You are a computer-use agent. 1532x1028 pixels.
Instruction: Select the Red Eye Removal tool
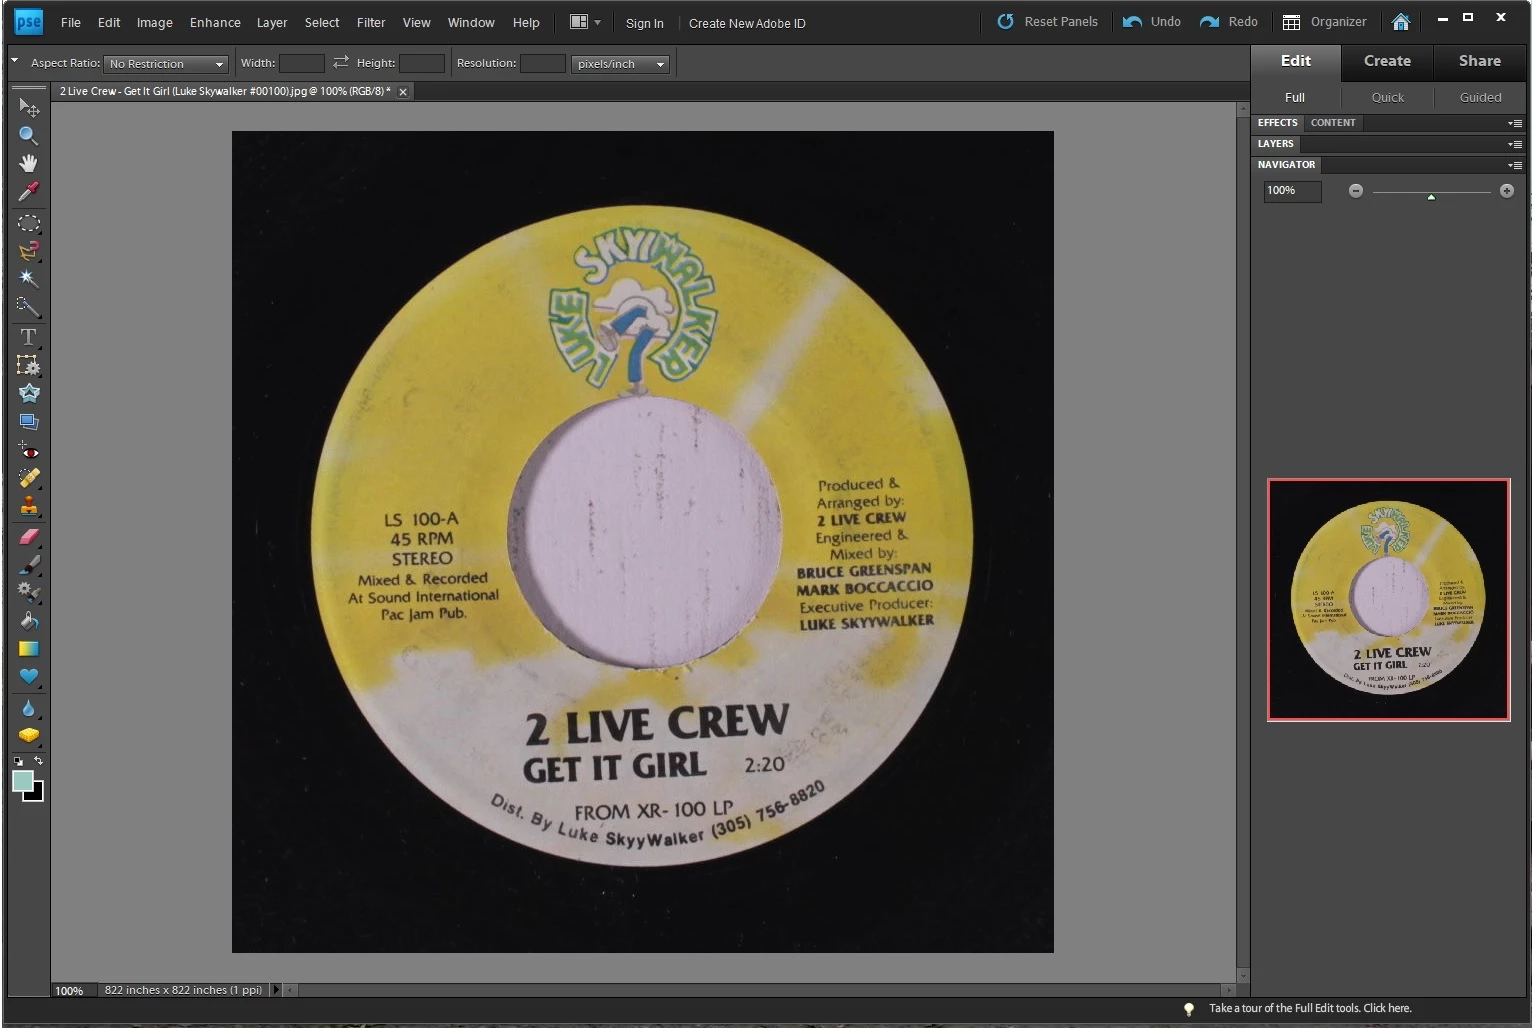28,450
